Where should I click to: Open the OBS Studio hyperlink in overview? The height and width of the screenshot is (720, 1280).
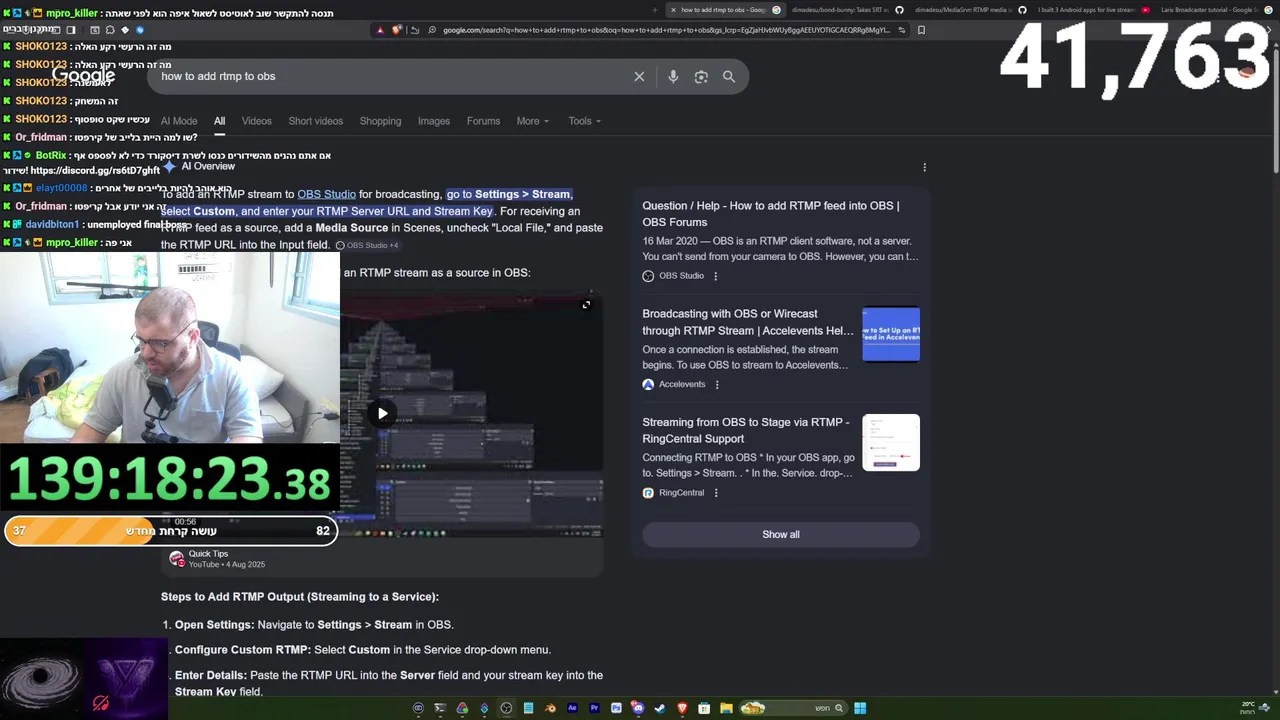(326, 194)
